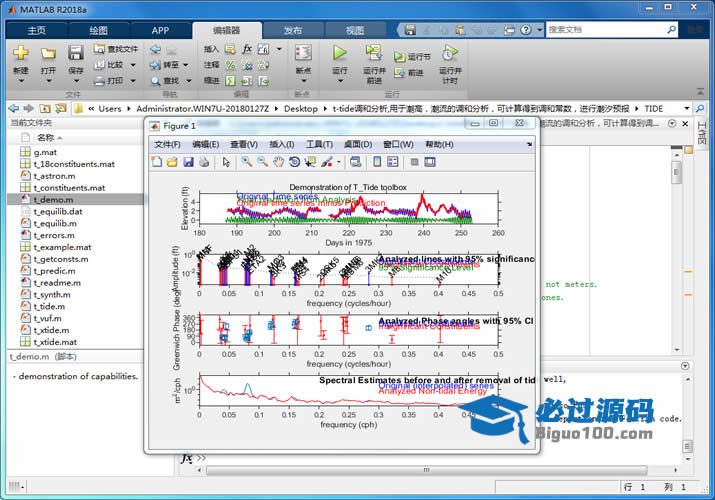Click the 前进 button
The width and height of the screenshot is (715, 500).
409,72
